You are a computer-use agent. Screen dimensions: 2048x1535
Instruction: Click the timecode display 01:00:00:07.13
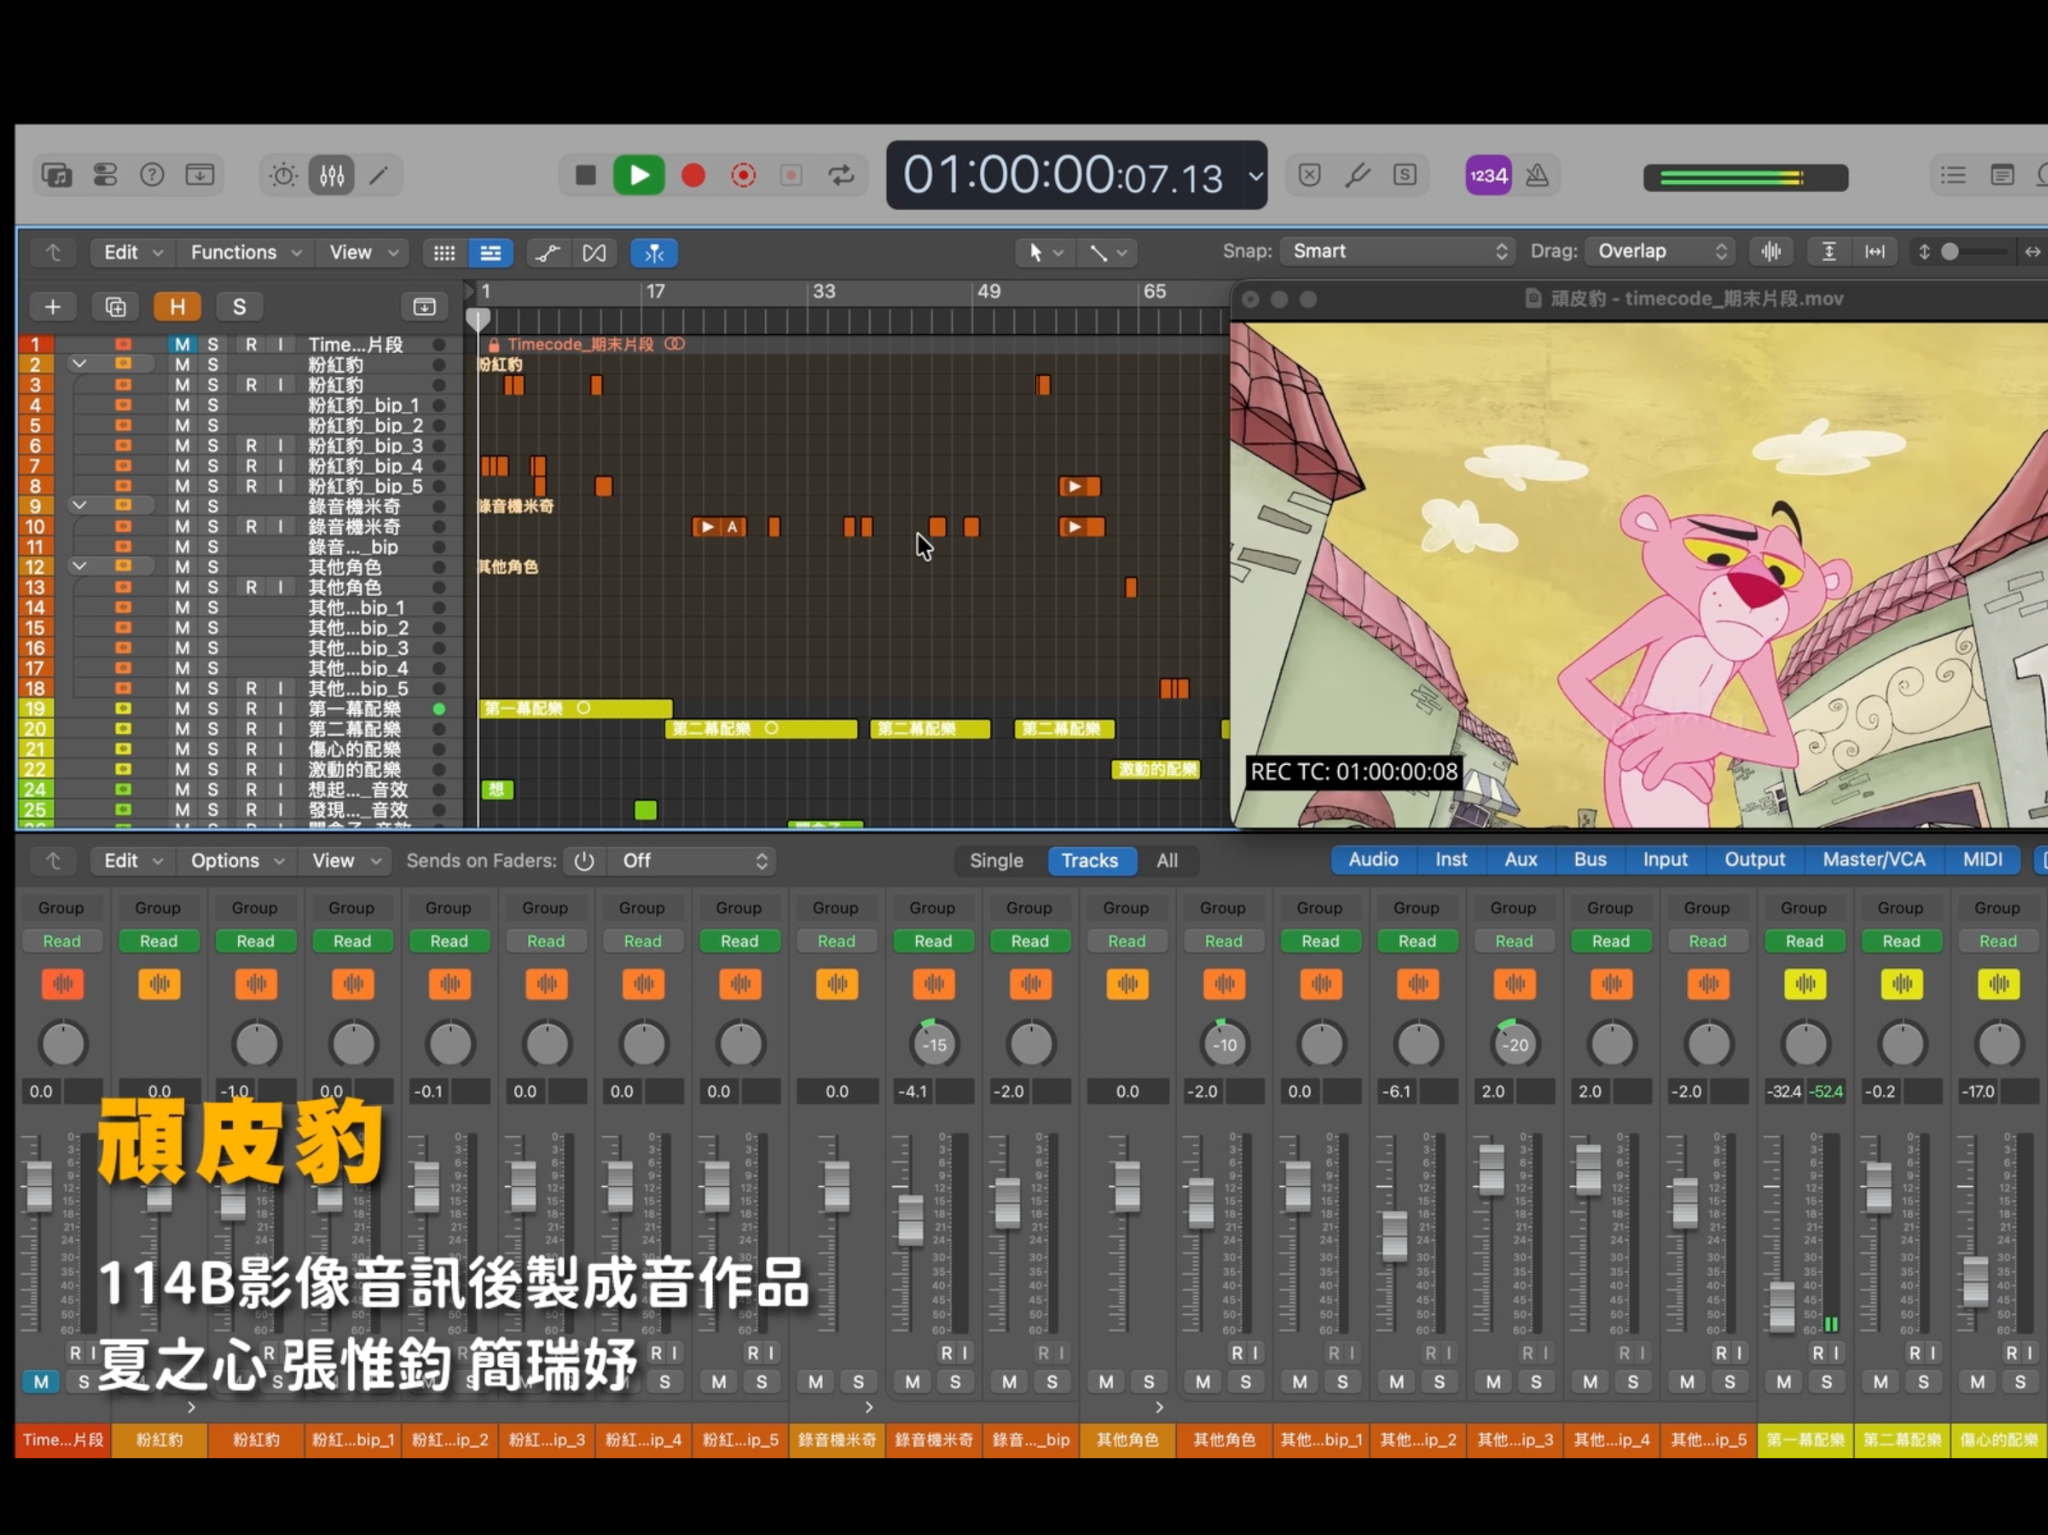1063,177
